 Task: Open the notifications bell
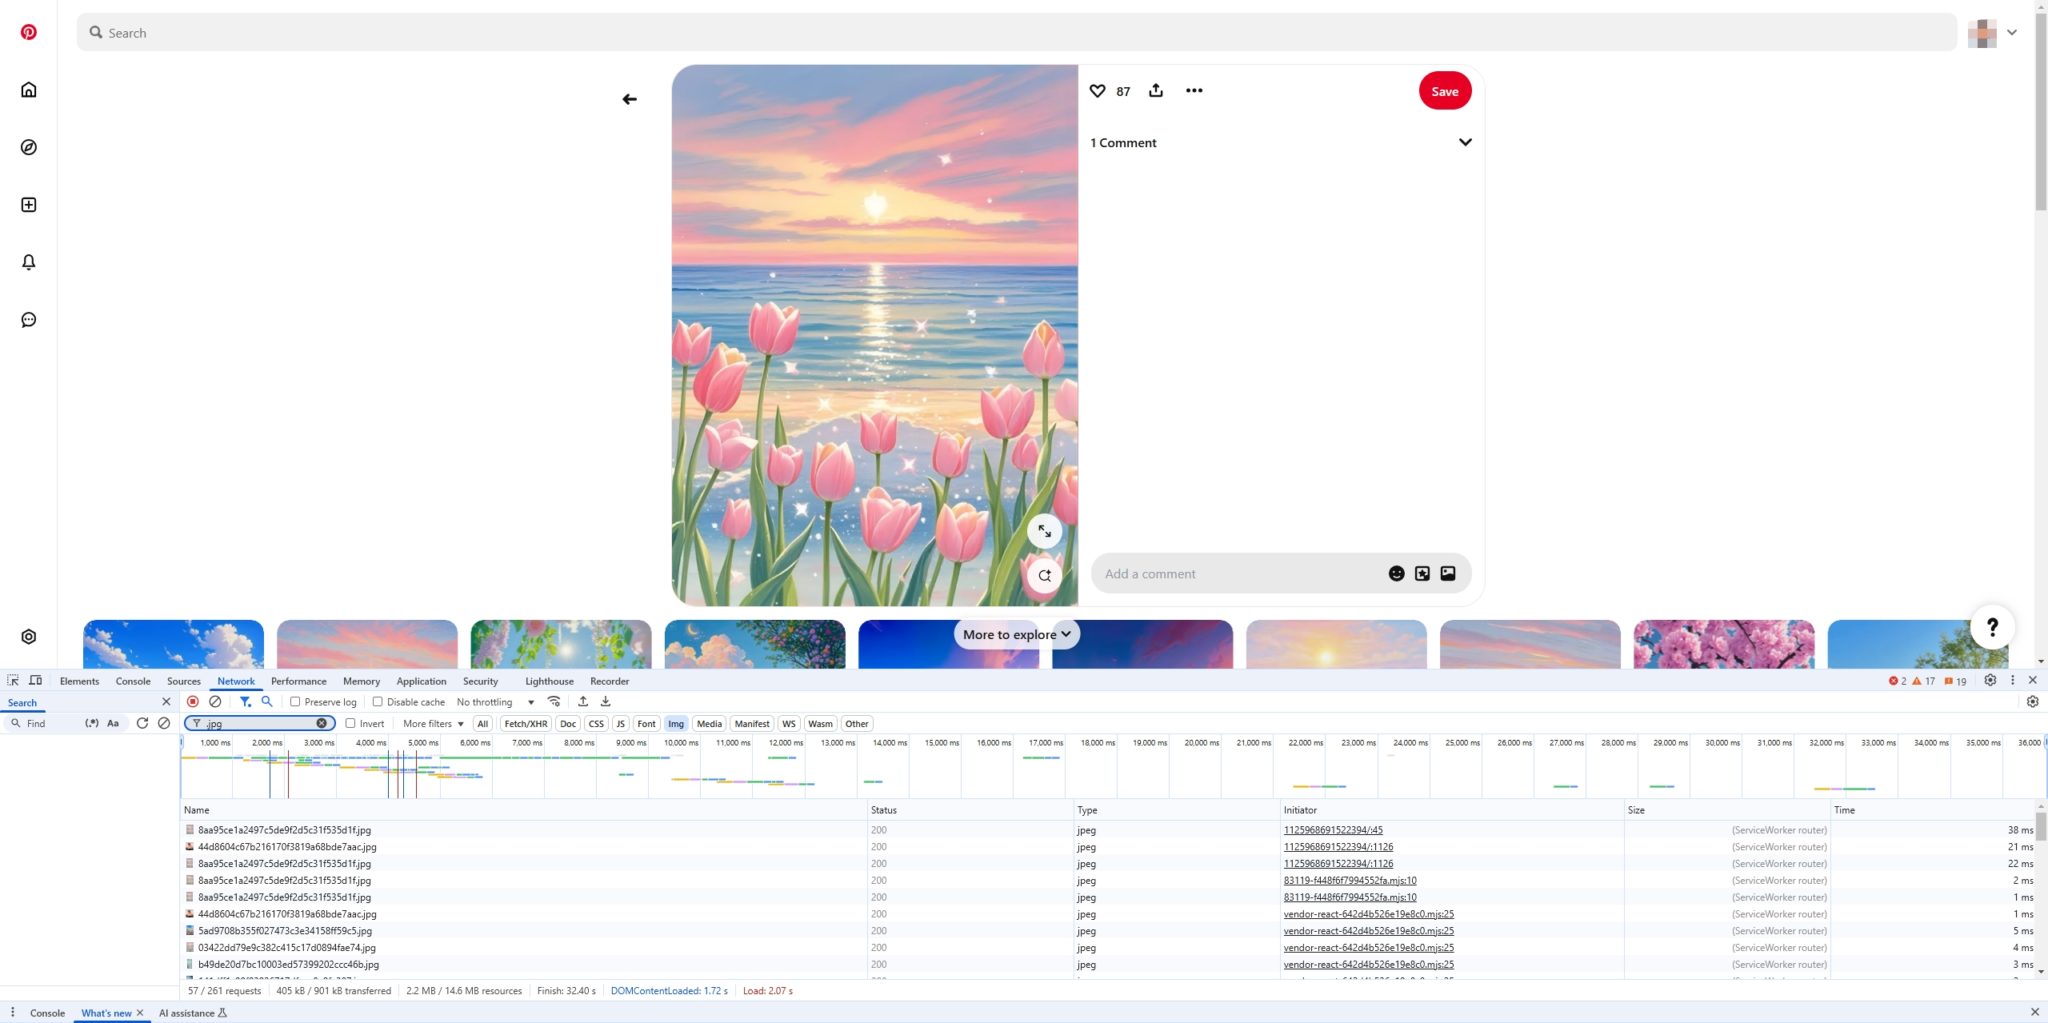pyautogui.click(x=29, y=261)
